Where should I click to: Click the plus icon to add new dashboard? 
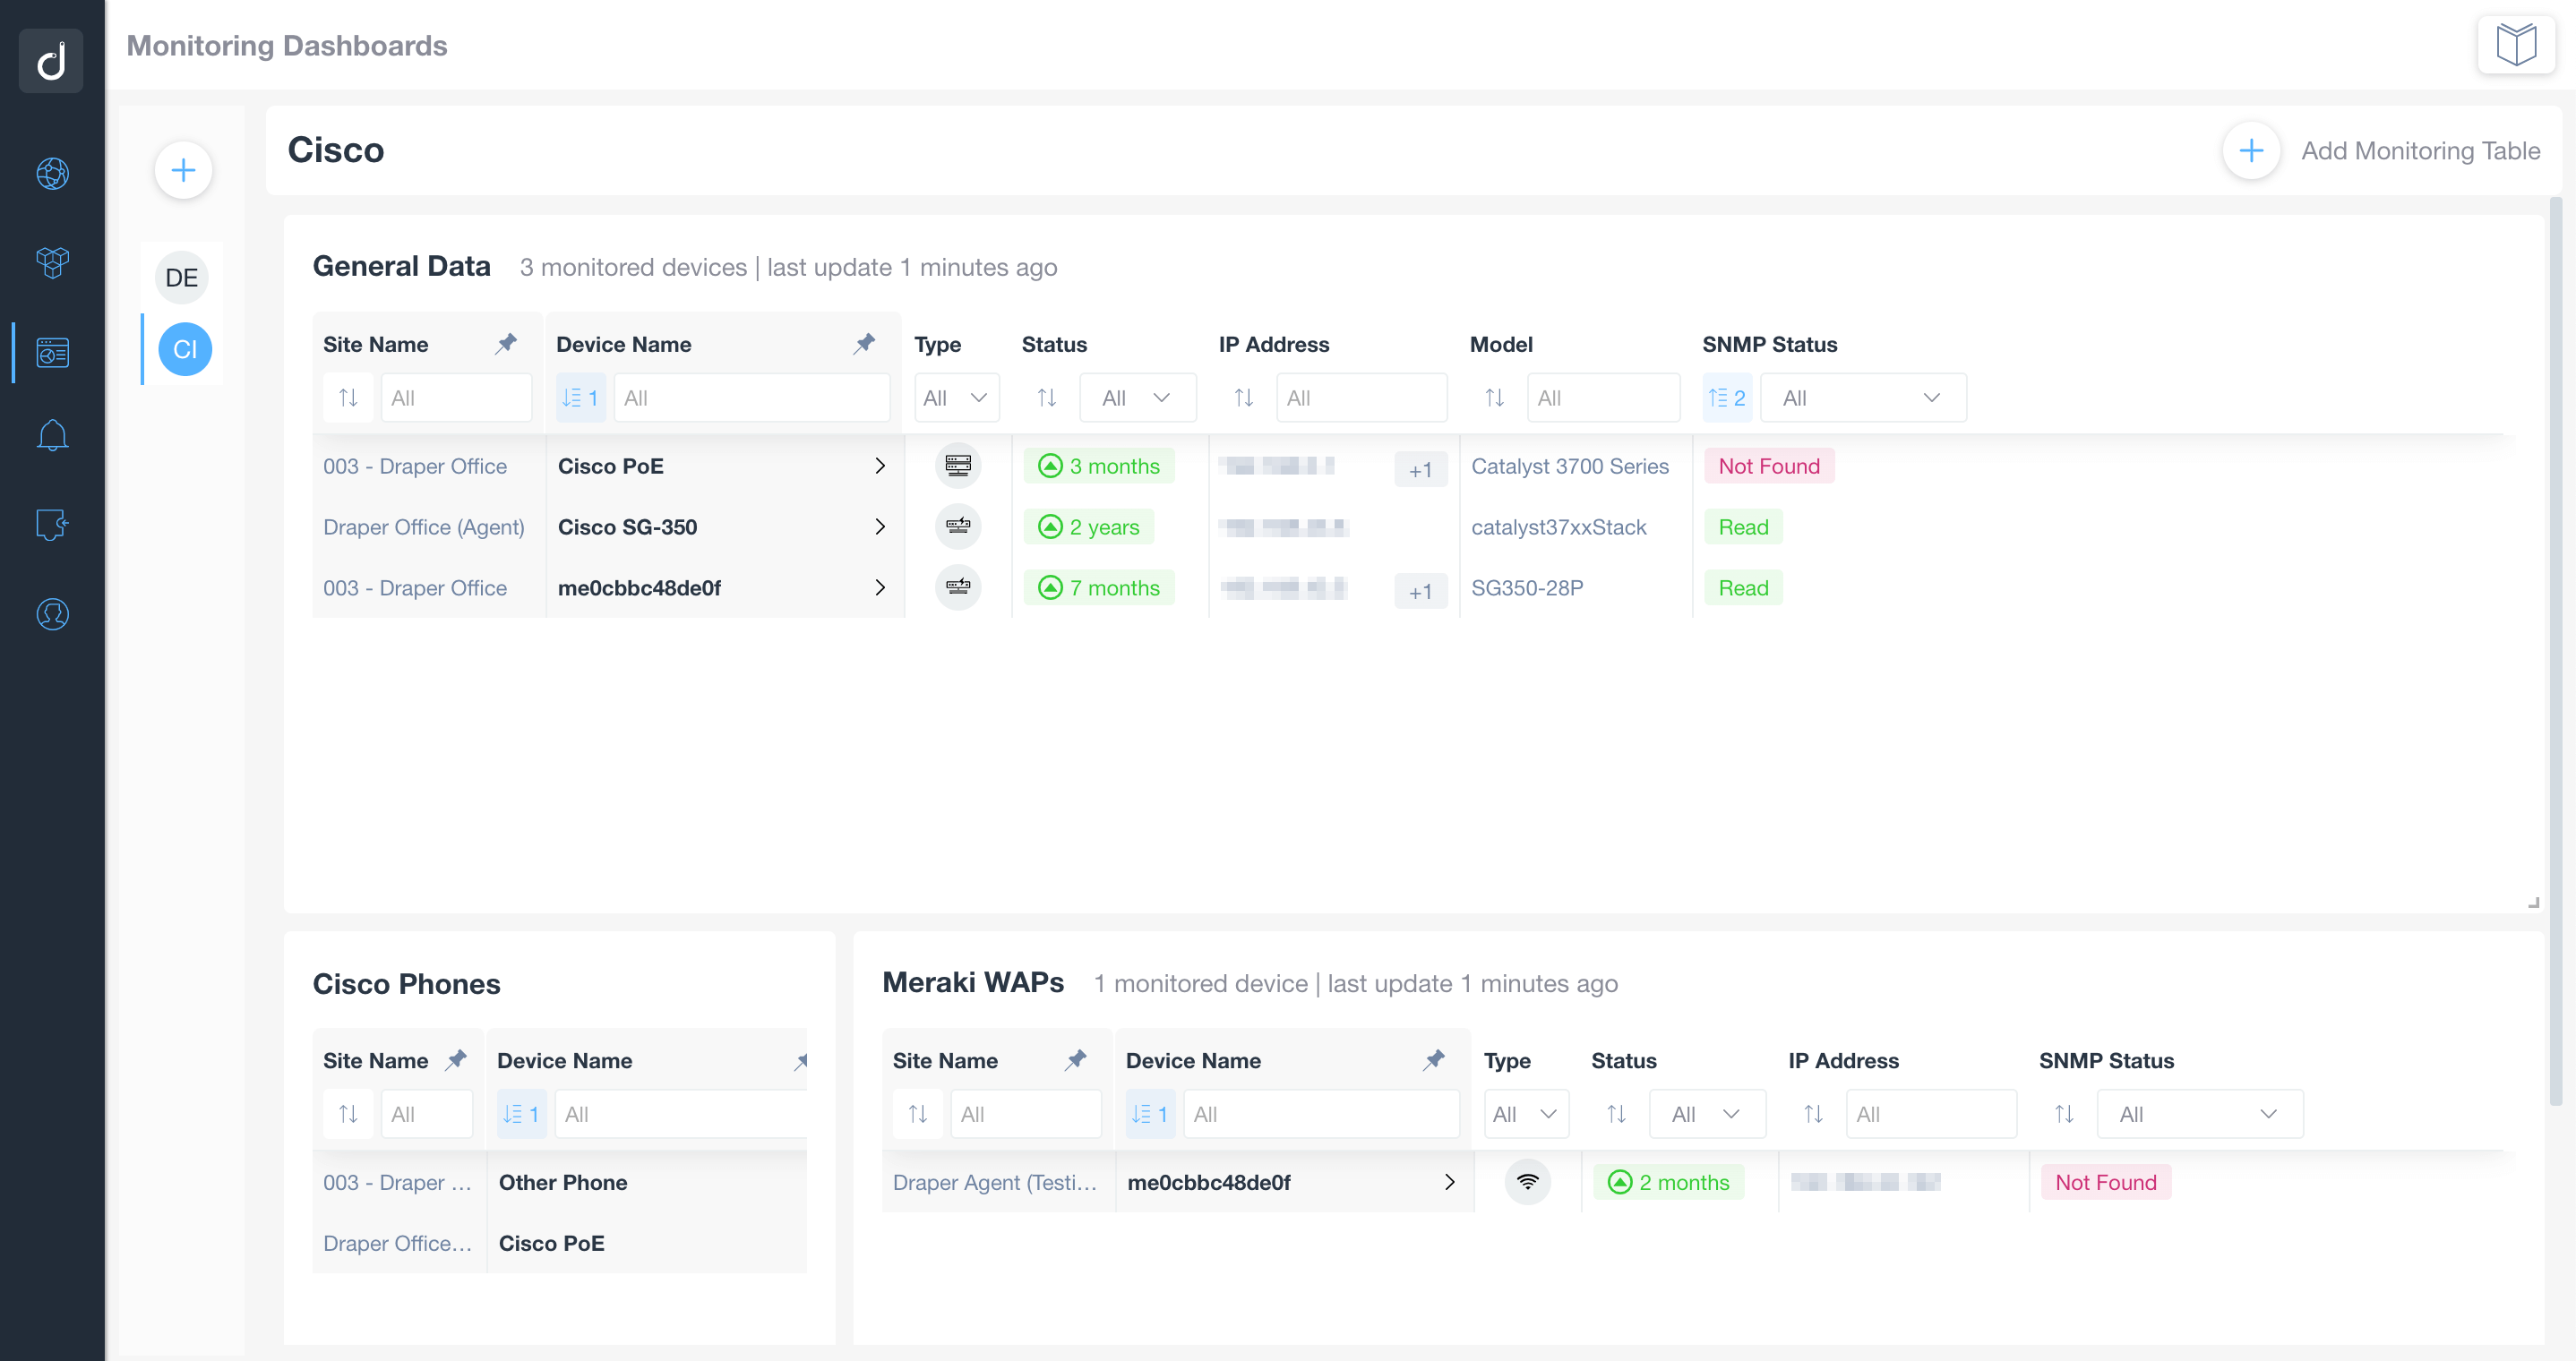[x=183, y=168]
